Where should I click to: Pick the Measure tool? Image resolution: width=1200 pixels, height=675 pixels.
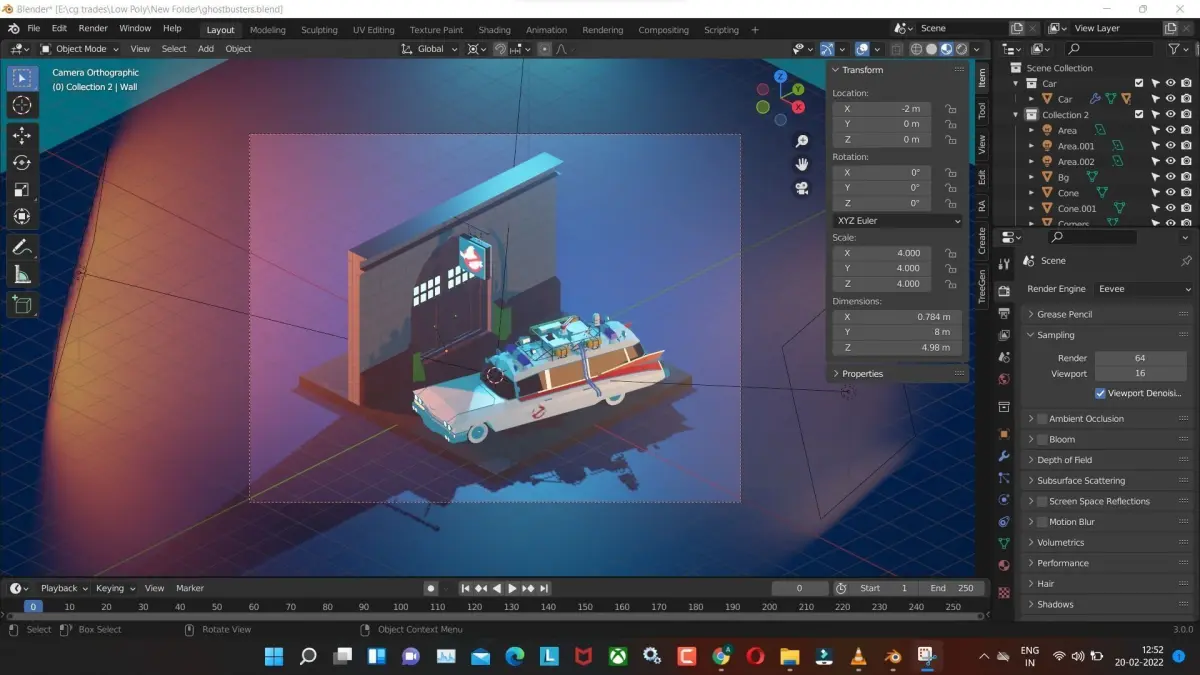pos(22,275)
